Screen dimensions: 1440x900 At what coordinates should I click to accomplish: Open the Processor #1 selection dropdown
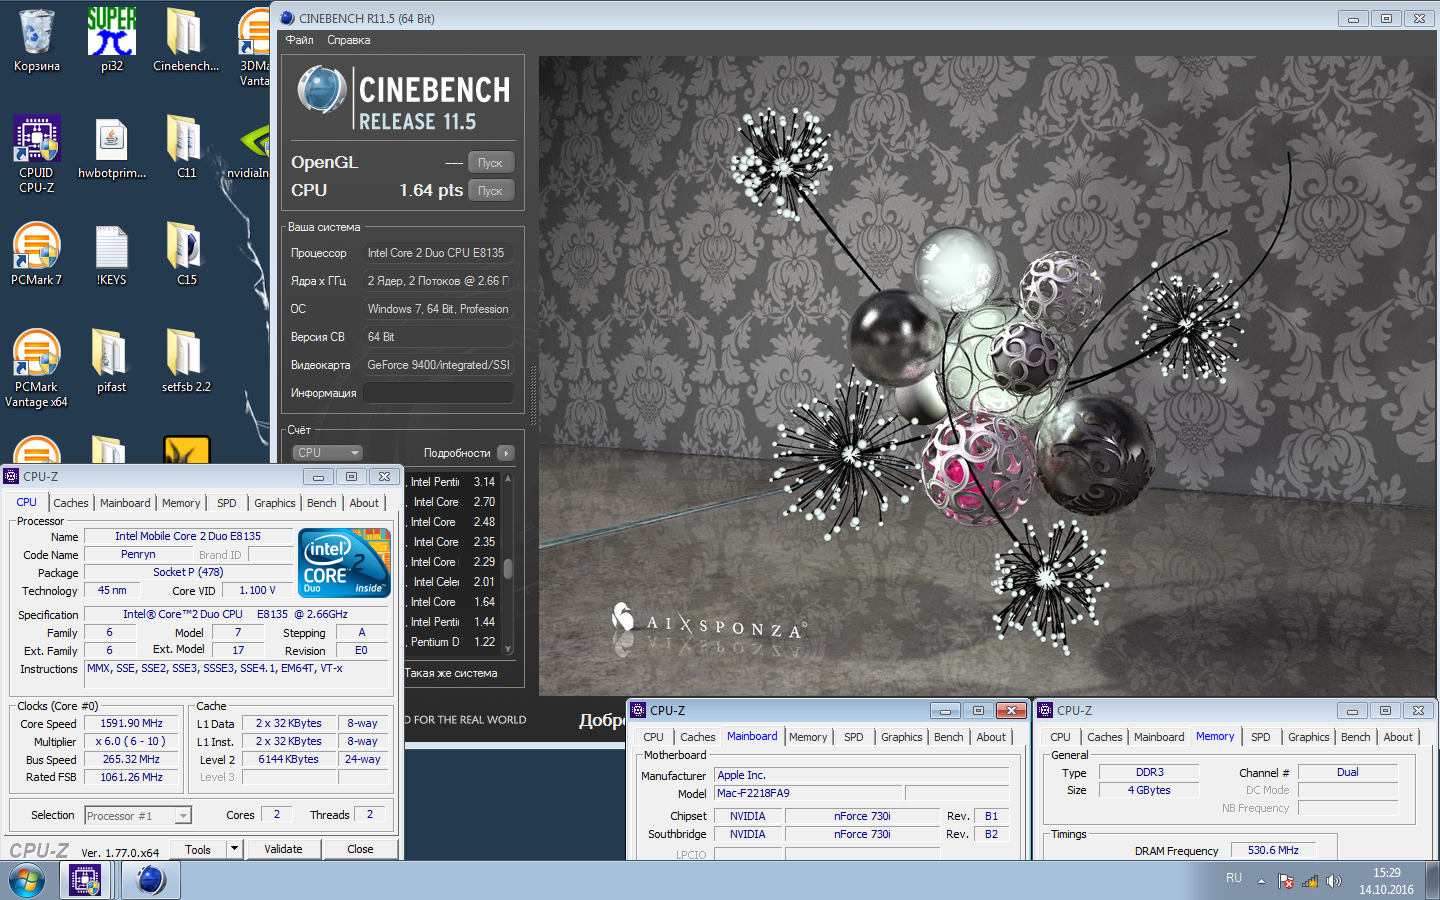(138, 816)
